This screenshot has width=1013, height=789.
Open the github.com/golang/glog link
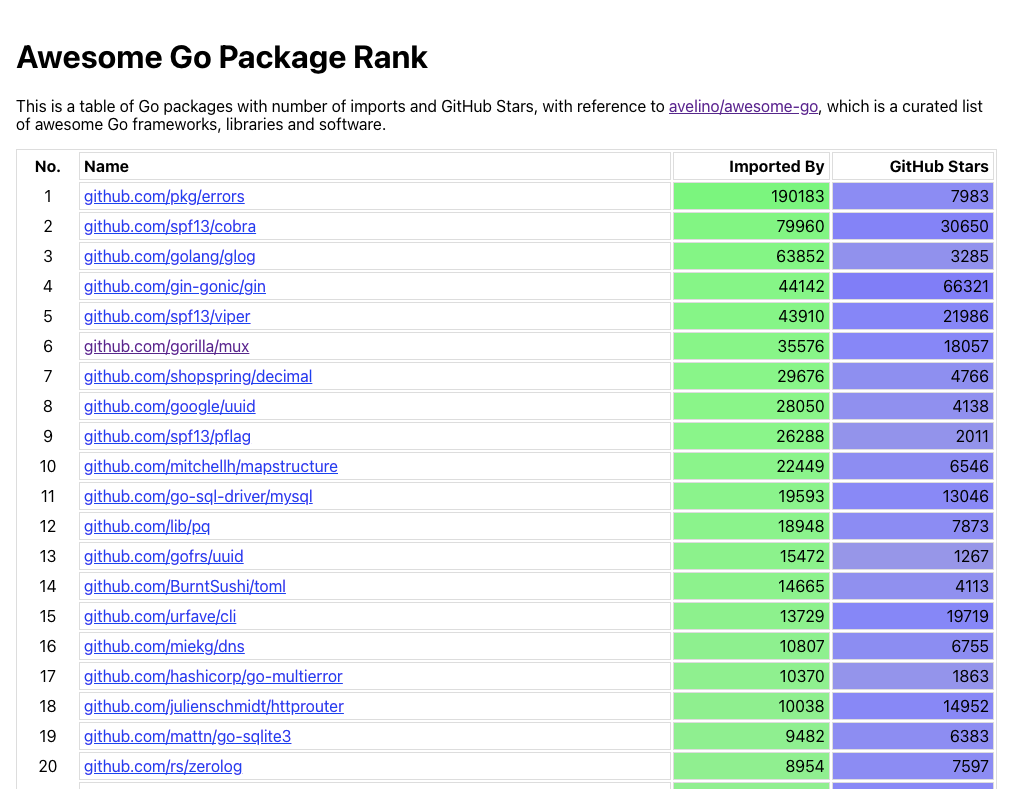click(x=169, y=256)
